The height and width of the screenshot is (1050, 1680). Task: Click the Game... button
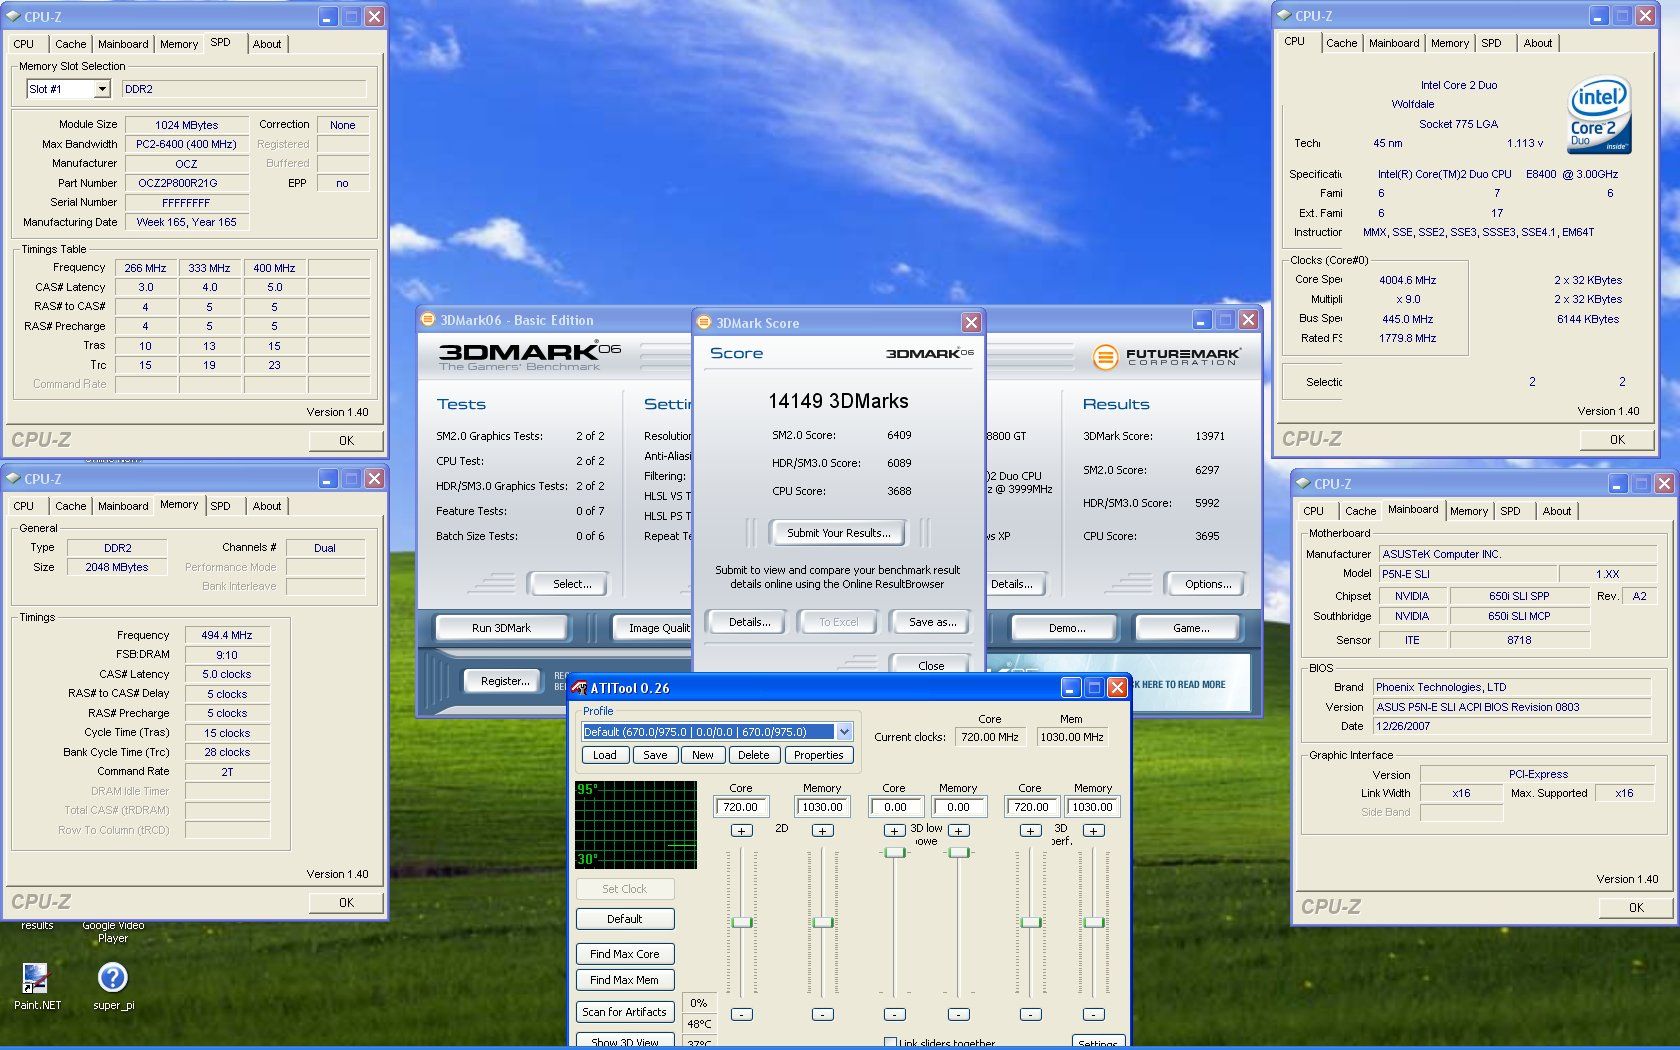point(1190,628)
